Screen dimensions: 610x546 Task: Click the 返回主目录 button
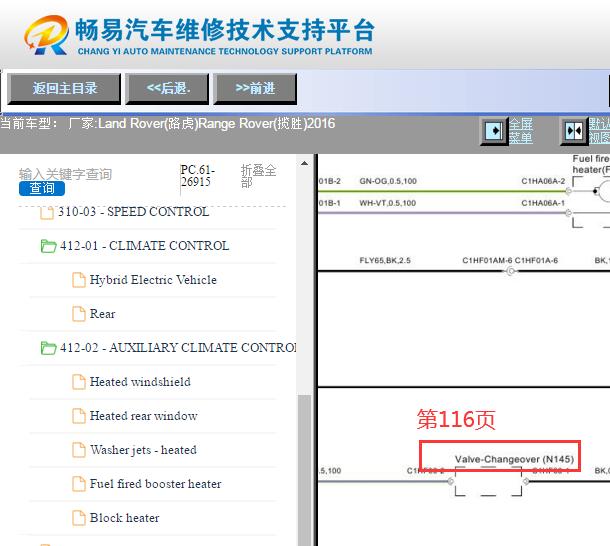(64, 89)
